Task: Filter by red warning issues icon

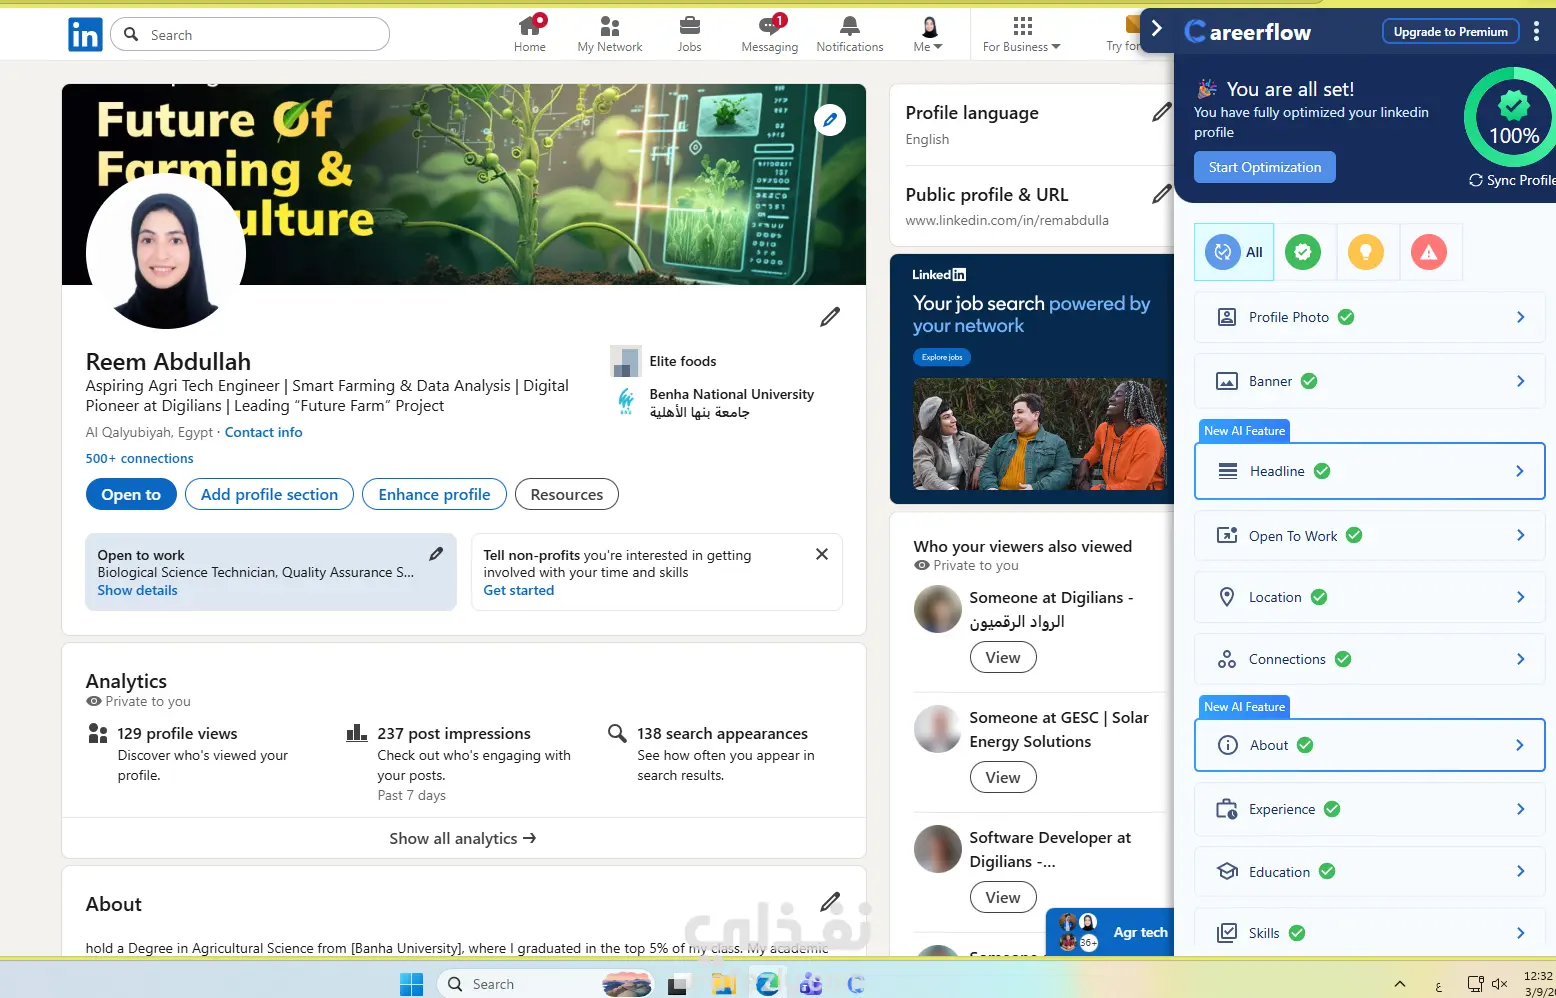Action: click(x=1428, y=252)
